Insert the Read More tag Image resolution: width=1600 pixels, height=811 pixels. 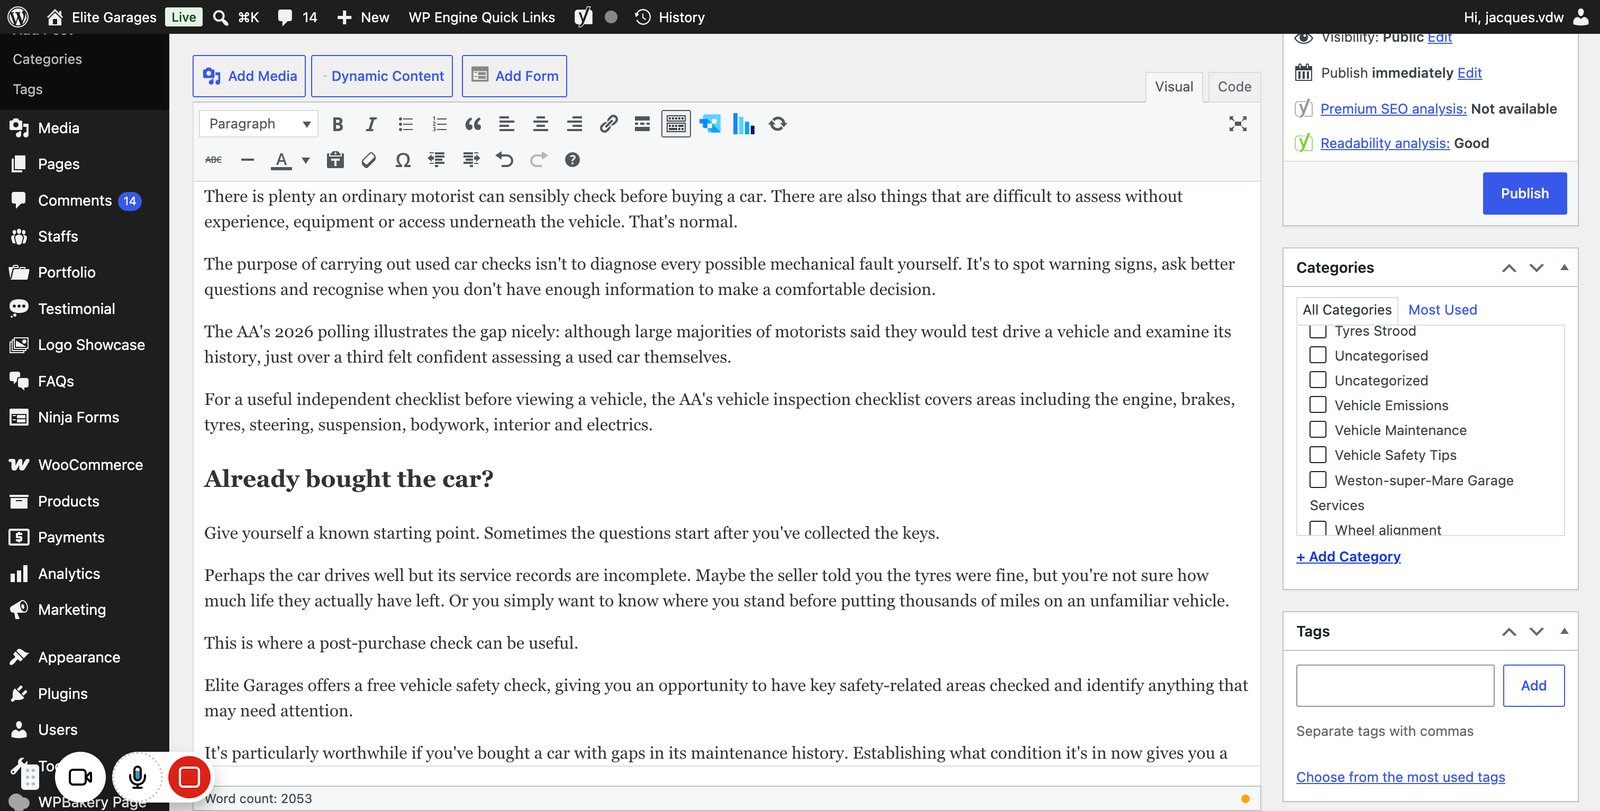[642, 124]
